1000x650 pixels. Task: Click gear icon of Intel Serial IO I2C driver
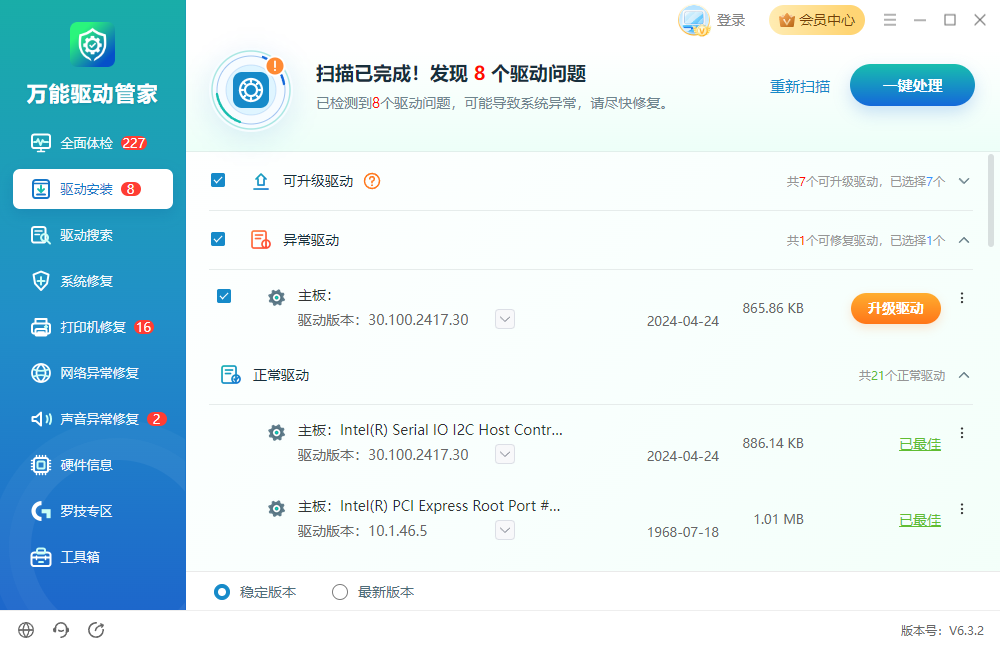[276, 432]
